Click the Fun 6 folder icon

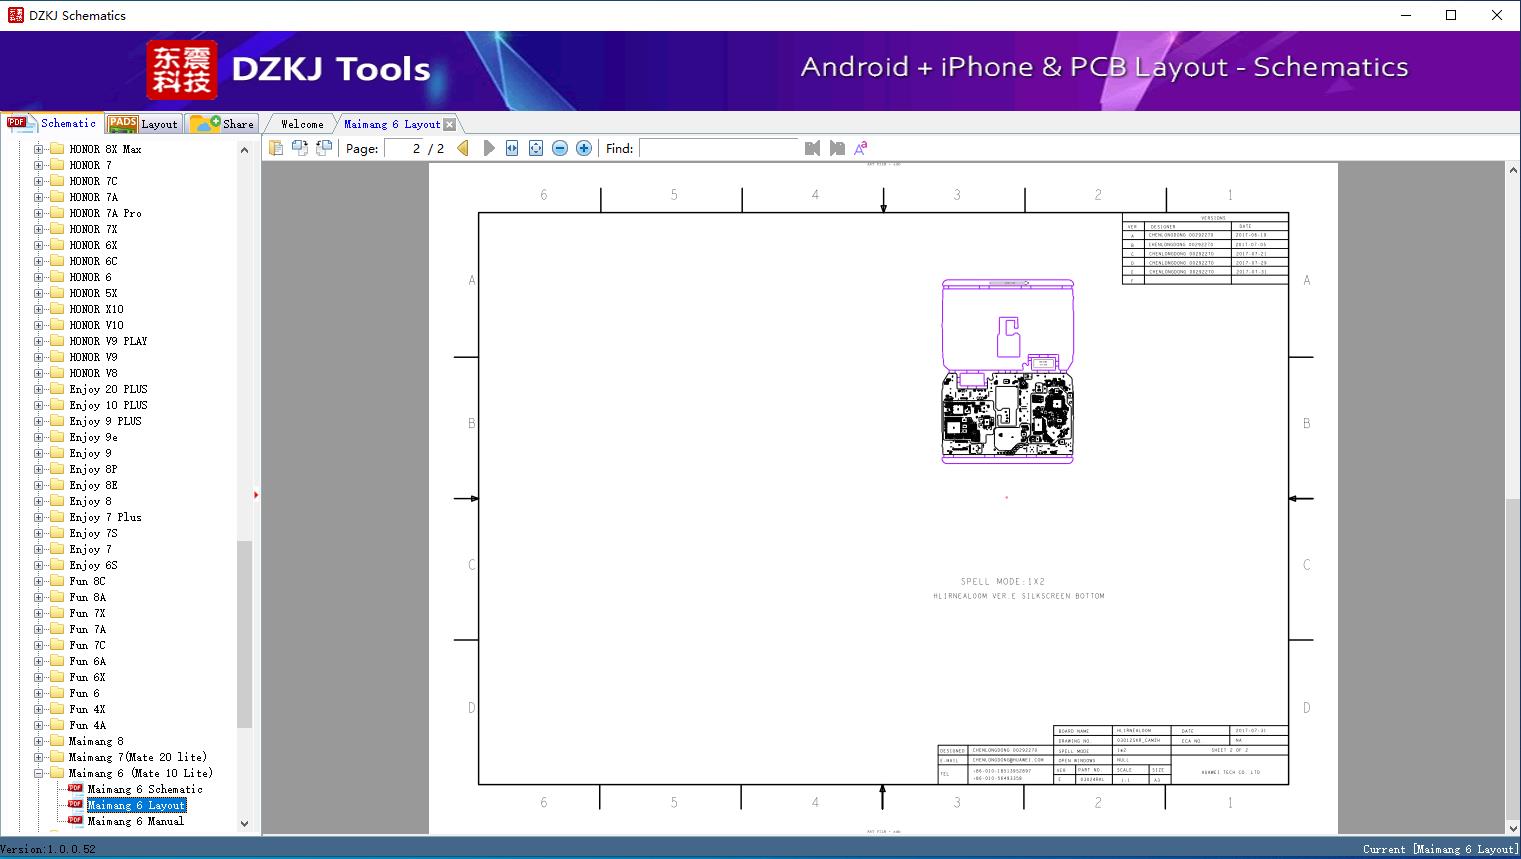click(57, 693)
